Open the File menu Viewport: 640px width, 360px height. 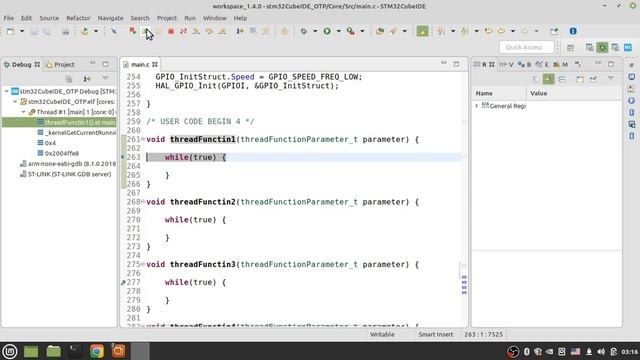(9, 18)
